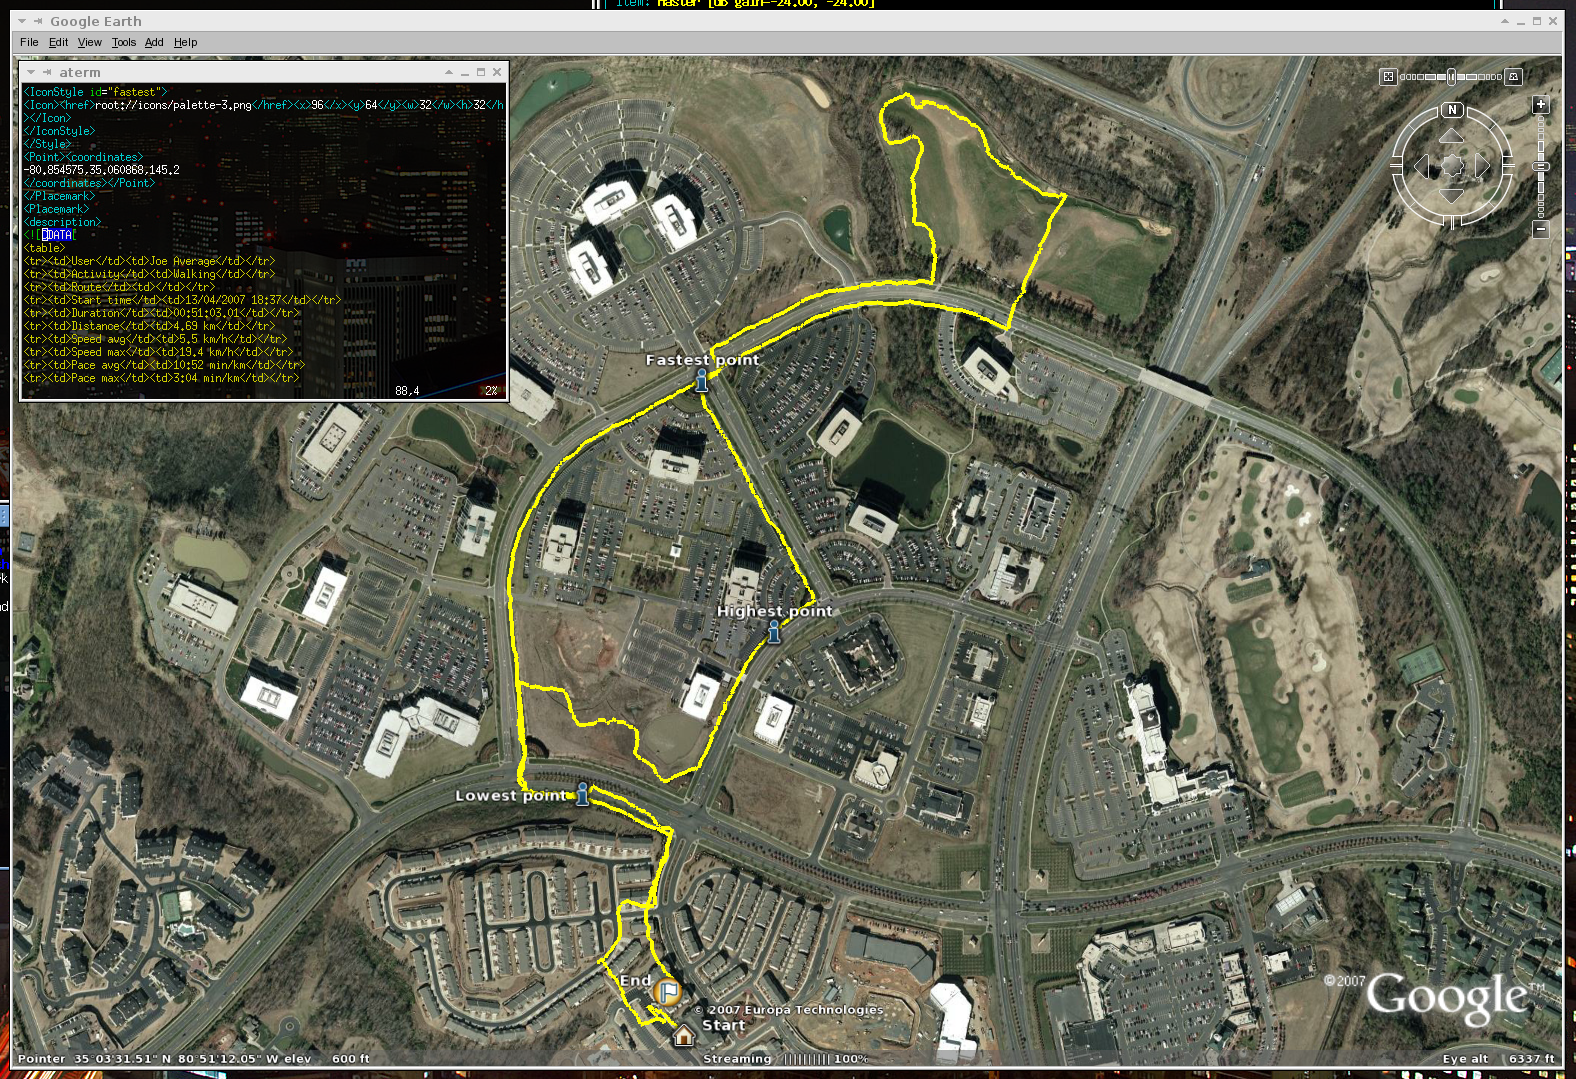Click the zoom out minus button

pos(1541,229)
